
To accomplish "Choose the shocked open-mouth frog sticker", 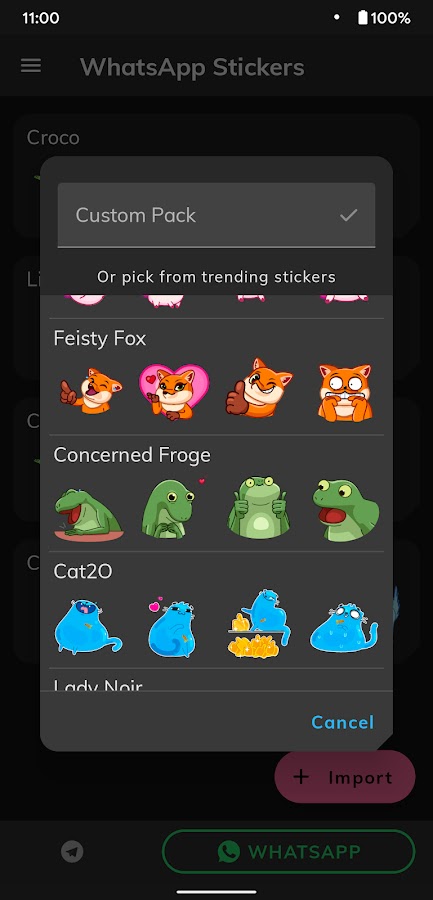I will pyautogui.click(x=346, y=510).
